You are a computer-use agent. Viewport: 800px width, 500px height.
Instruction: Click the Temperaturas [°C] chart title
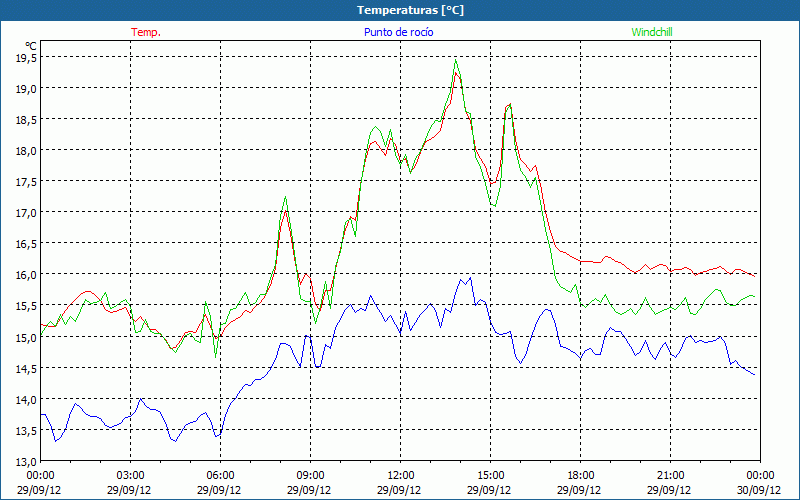[410, 10]
